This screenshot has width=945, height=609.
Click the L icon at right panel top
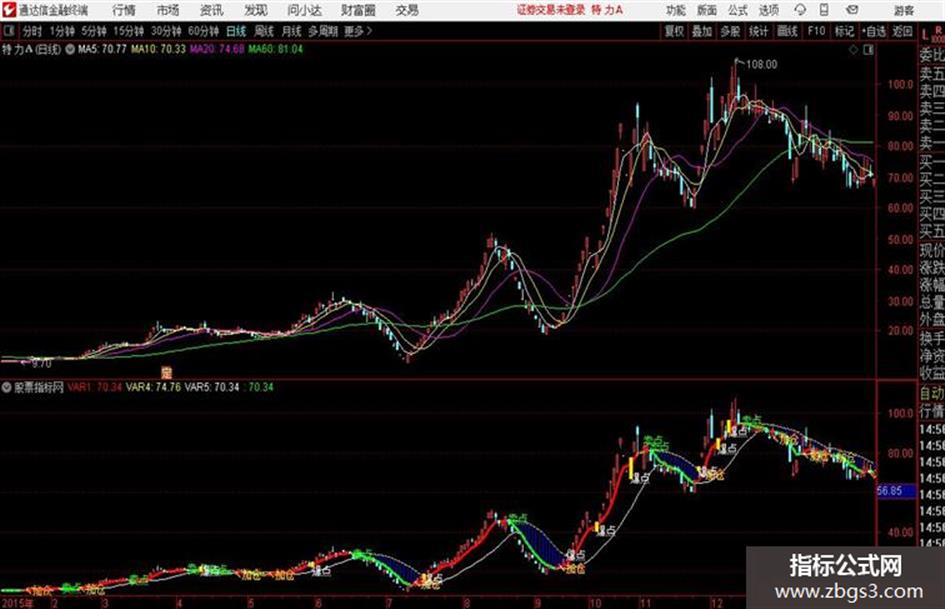pos(925,34)
